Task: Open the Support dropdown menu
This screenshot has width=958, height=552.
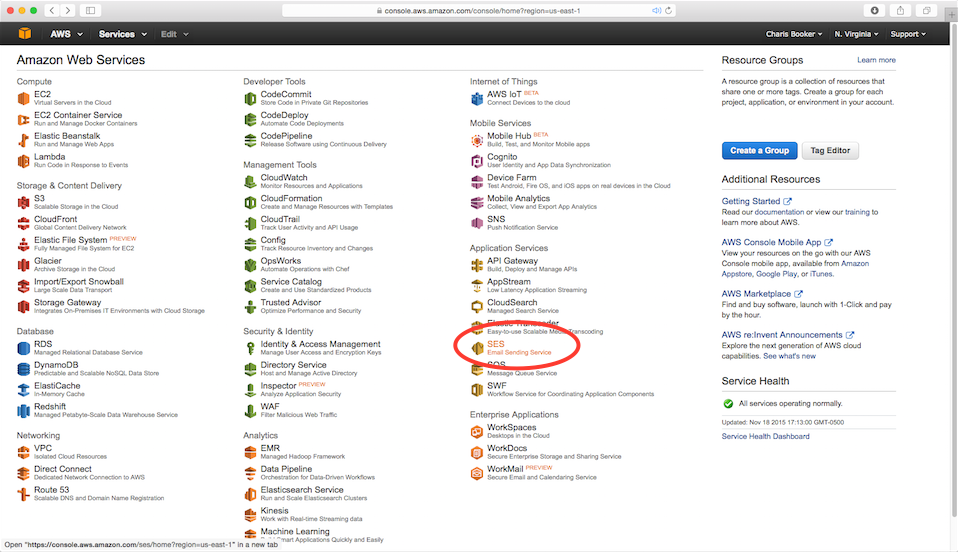Action: [908, 34]
